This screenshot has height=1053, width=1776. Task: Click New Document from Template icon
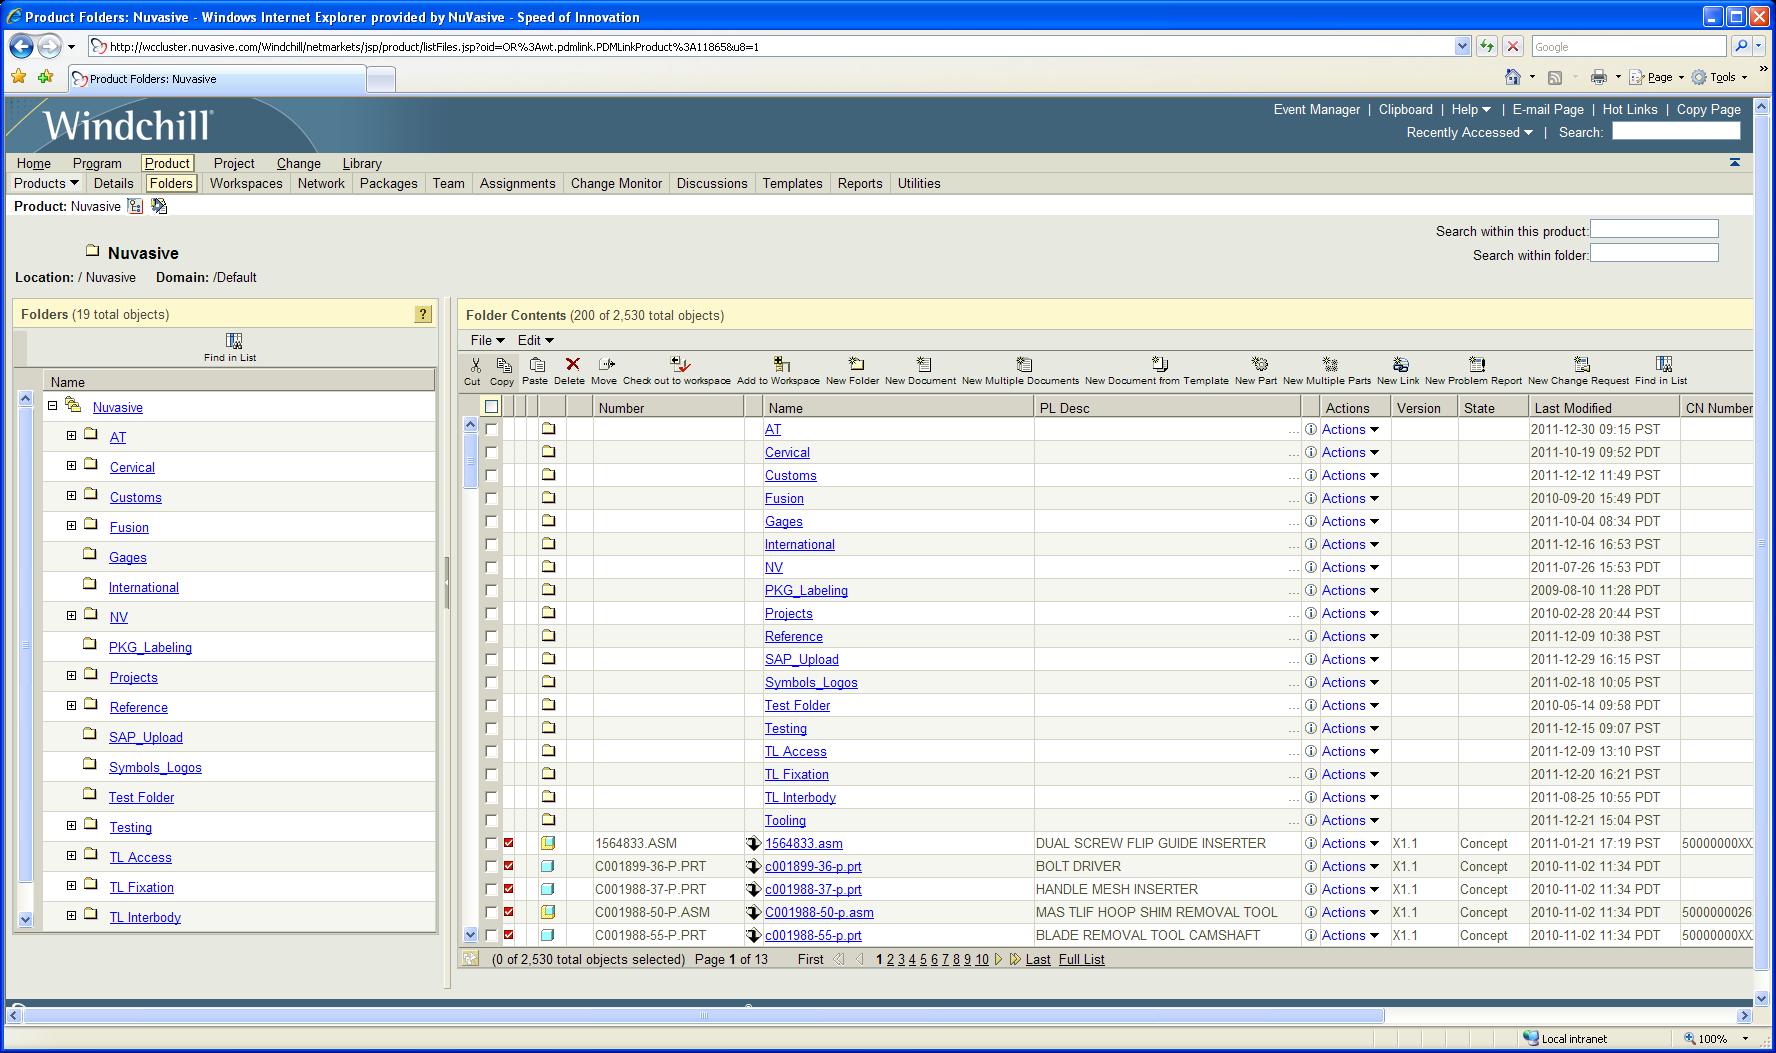(1159, 364)
